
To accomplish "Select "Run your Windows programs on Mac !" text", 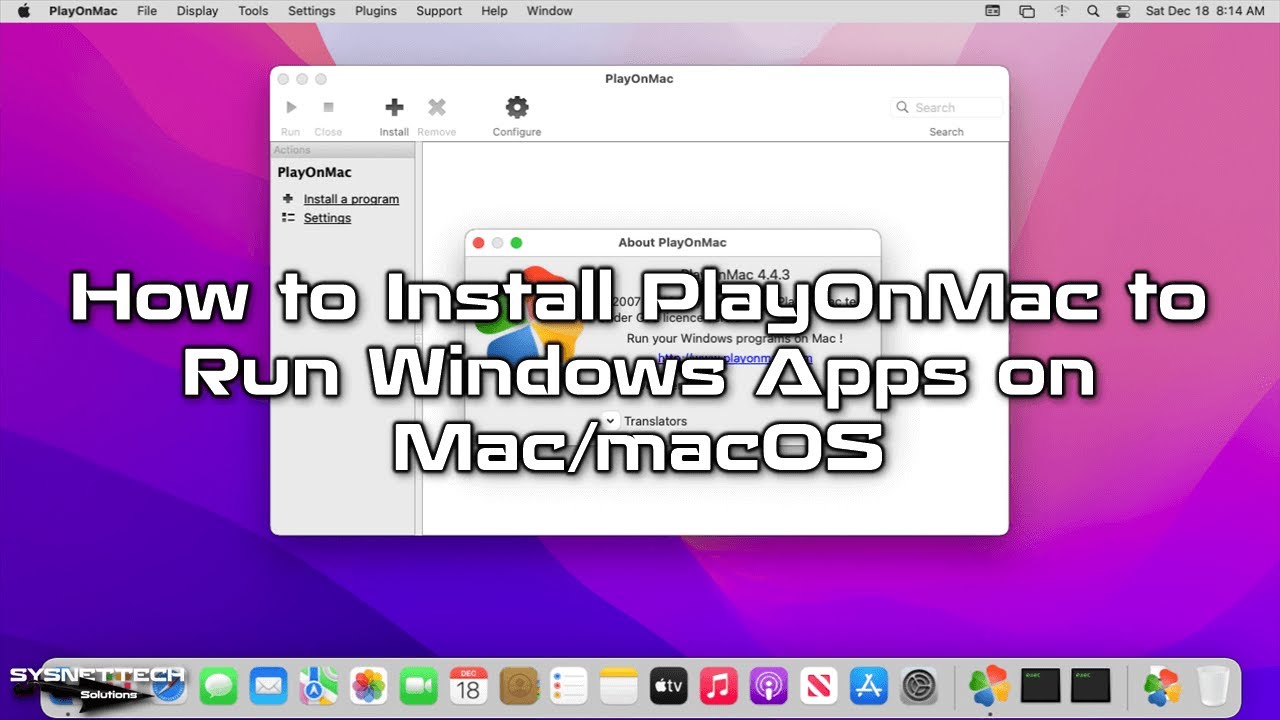I will pos(734,339).
